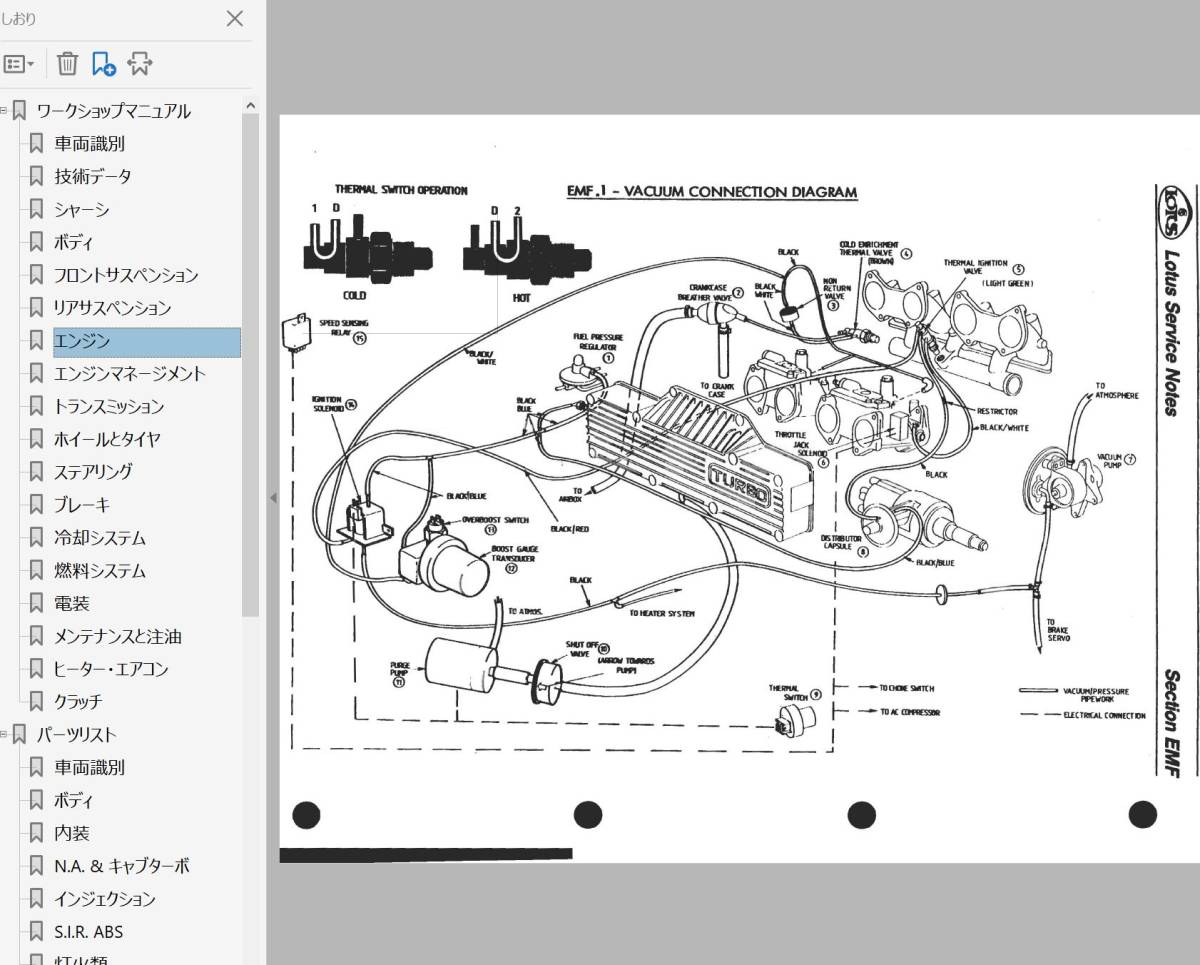Click the bookmark icon beside 電装
The image size is (1200, 965).
coord(36,604)
